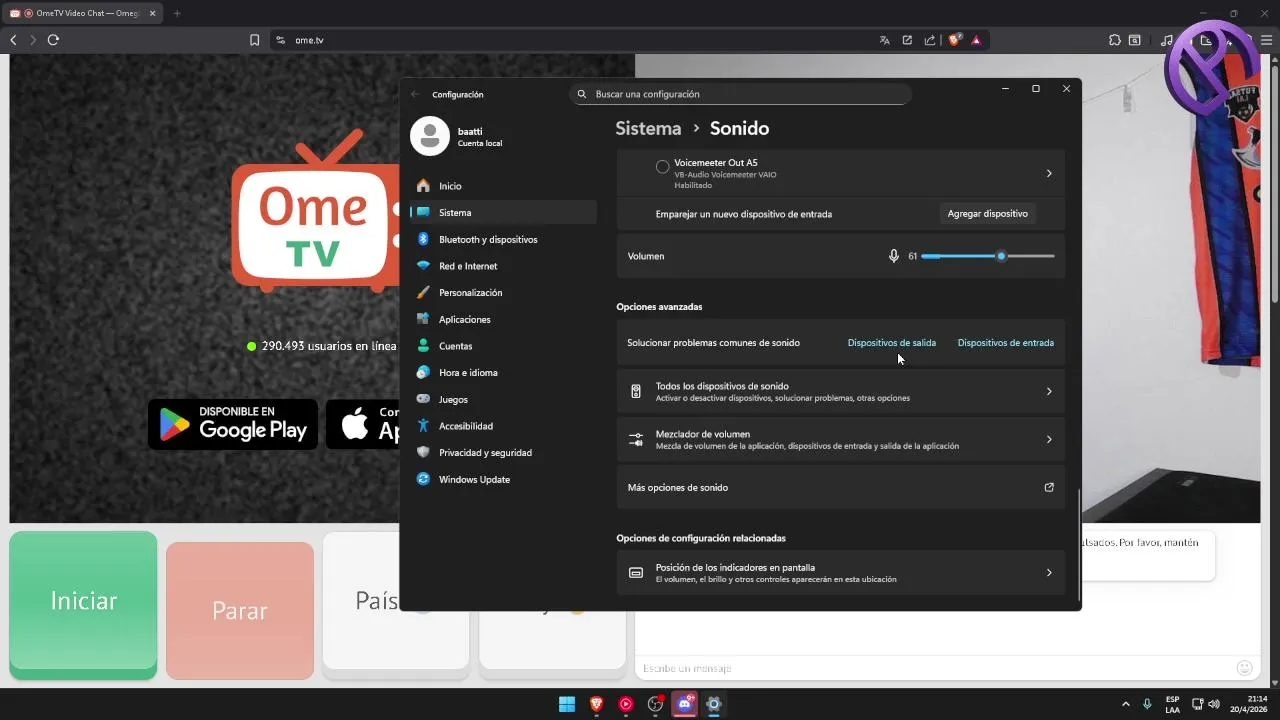
Task: Bookmark this page in browser toolbar
Action: pos(254,40)
